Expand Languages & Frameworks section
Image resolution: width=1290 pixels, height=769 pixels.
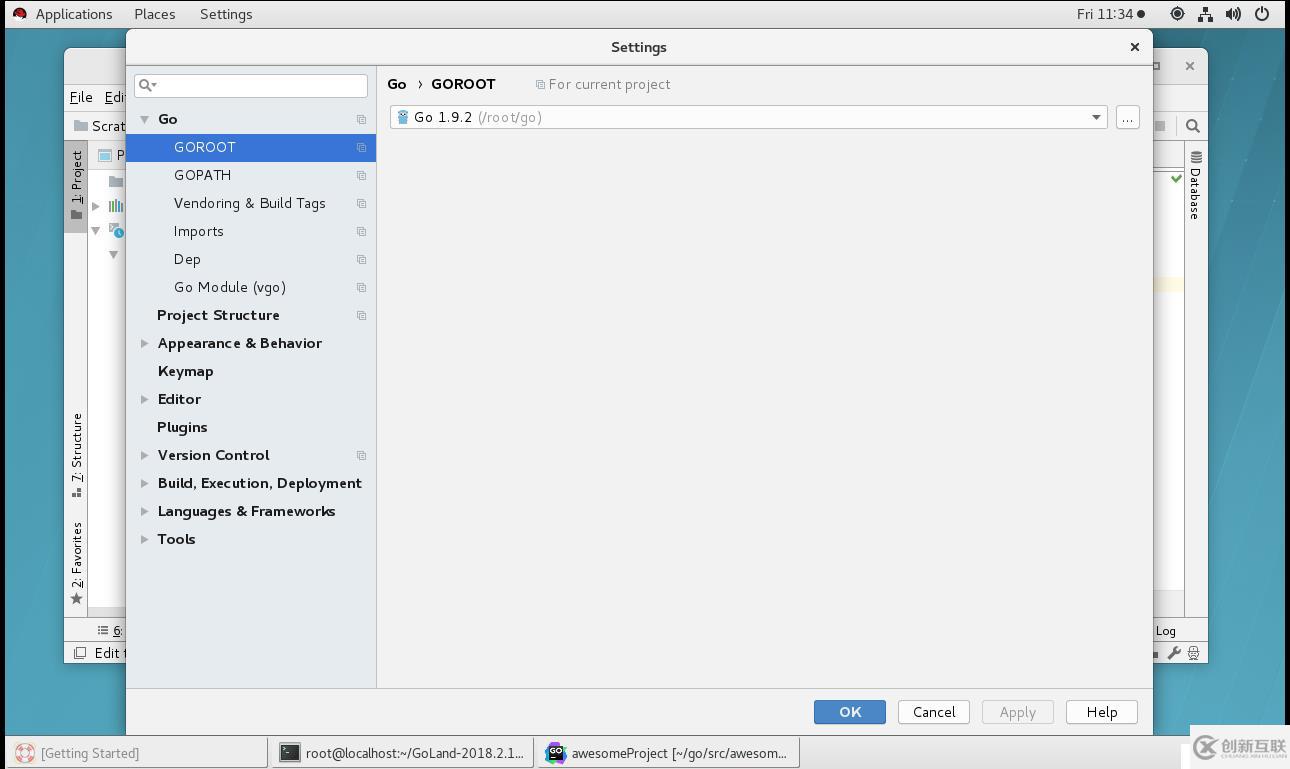[x=145, y=511]
